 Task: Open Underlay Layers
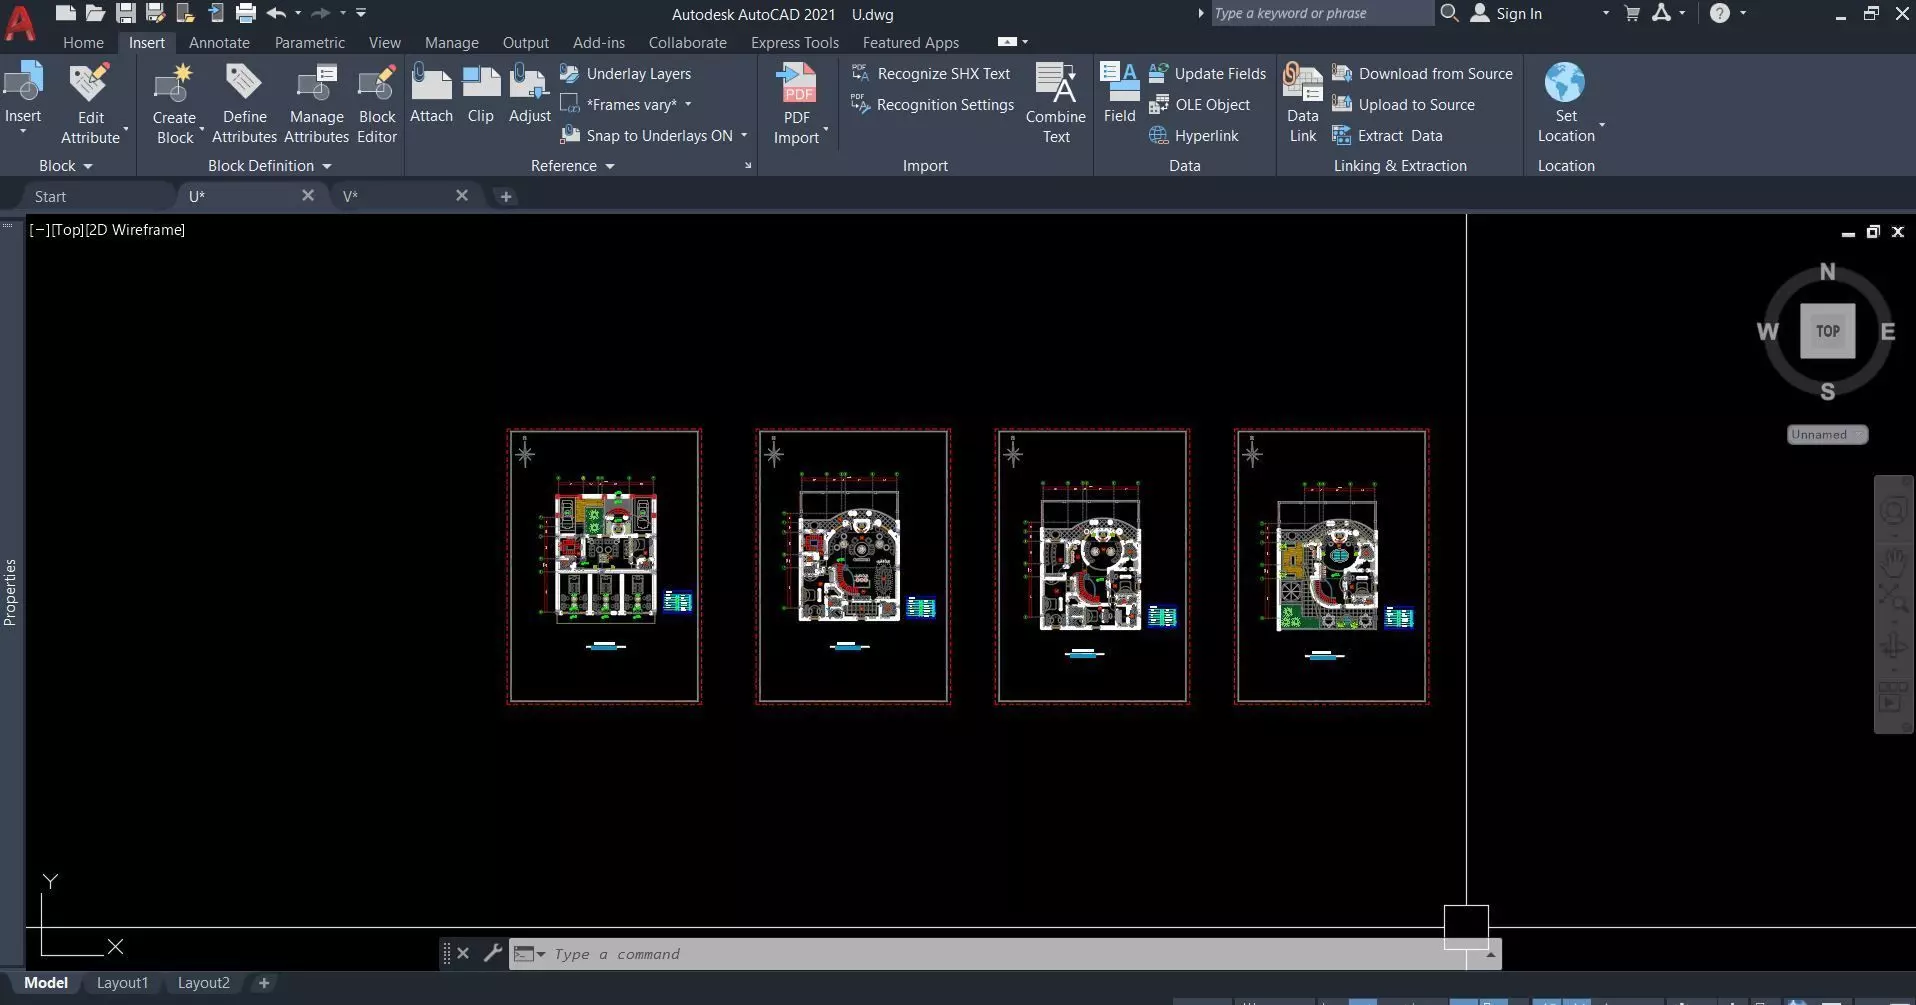pos(626,74)
